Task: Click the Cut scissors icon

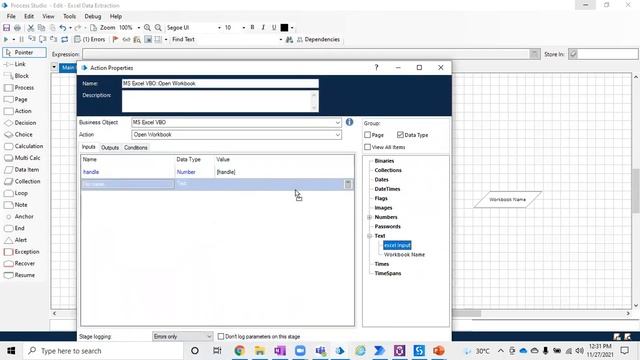Action: (31, 28)
